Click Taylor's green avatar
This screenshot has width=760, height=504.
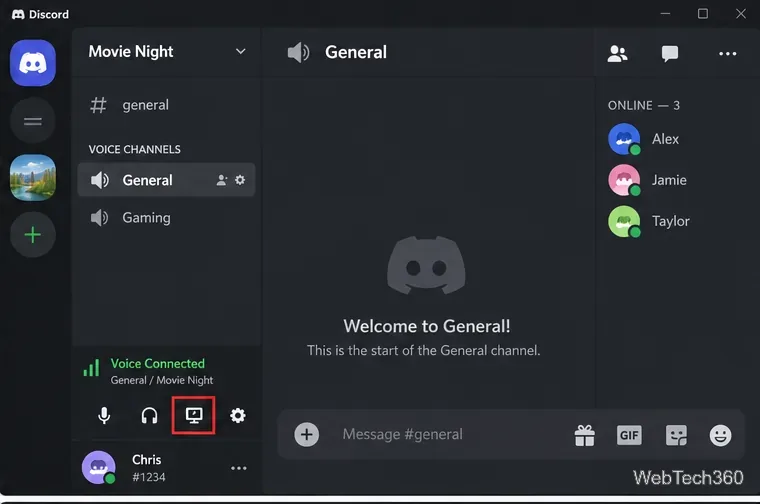click(624, 221)
